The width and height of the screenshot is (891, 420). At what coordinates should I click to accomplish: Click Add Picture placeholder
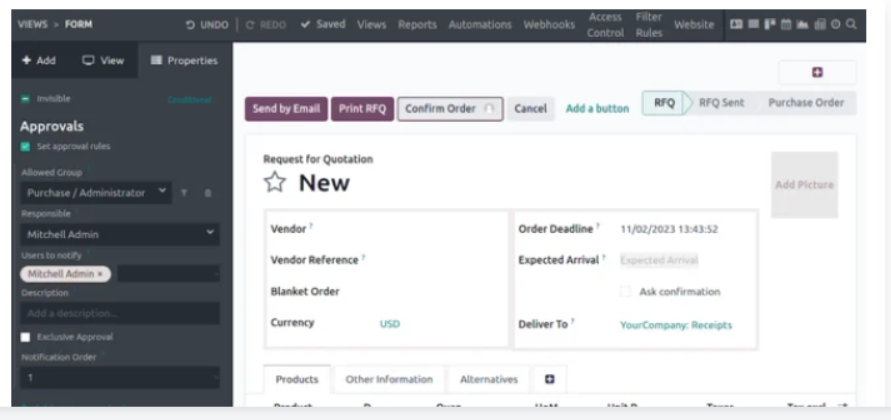[804, 185]
